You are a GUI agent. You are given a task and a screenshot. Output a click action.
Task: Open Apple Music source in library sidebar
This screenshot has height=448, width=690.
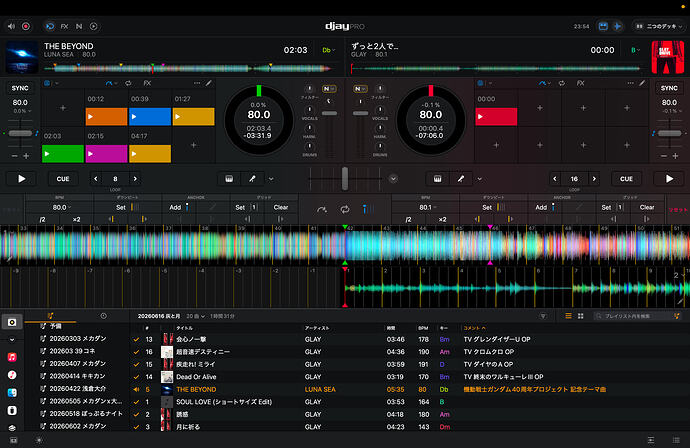(x=12, y=357)
